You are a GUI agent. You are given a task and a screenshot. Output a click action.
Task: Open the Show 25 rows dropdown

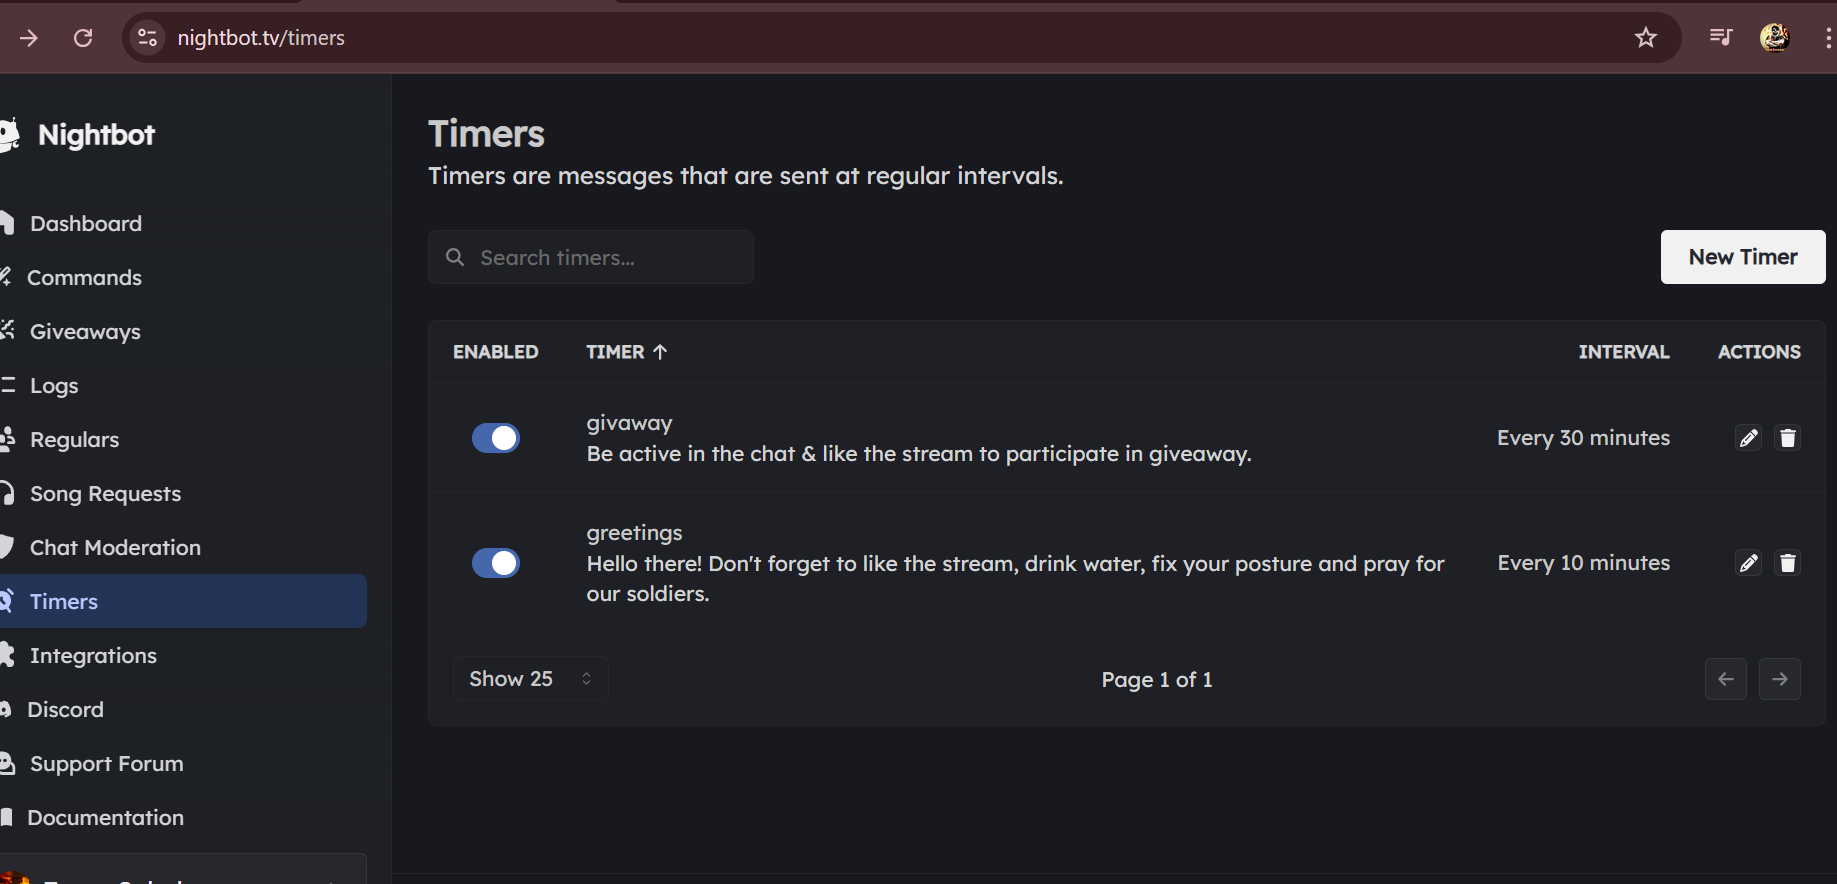531,679
